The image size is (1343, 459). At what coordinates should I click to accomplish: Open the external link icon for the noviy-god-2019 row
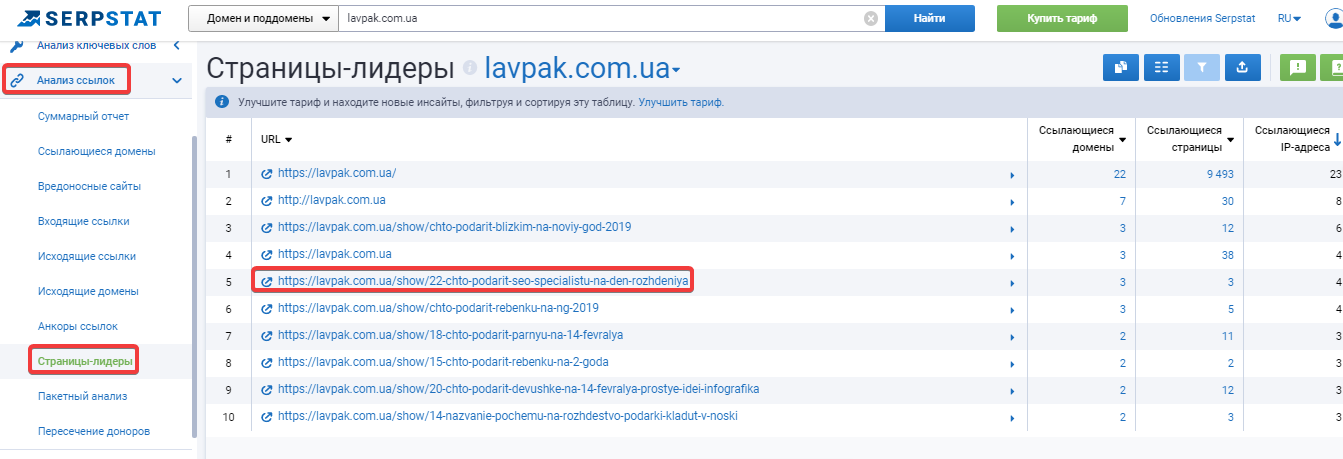coord(267,228)
